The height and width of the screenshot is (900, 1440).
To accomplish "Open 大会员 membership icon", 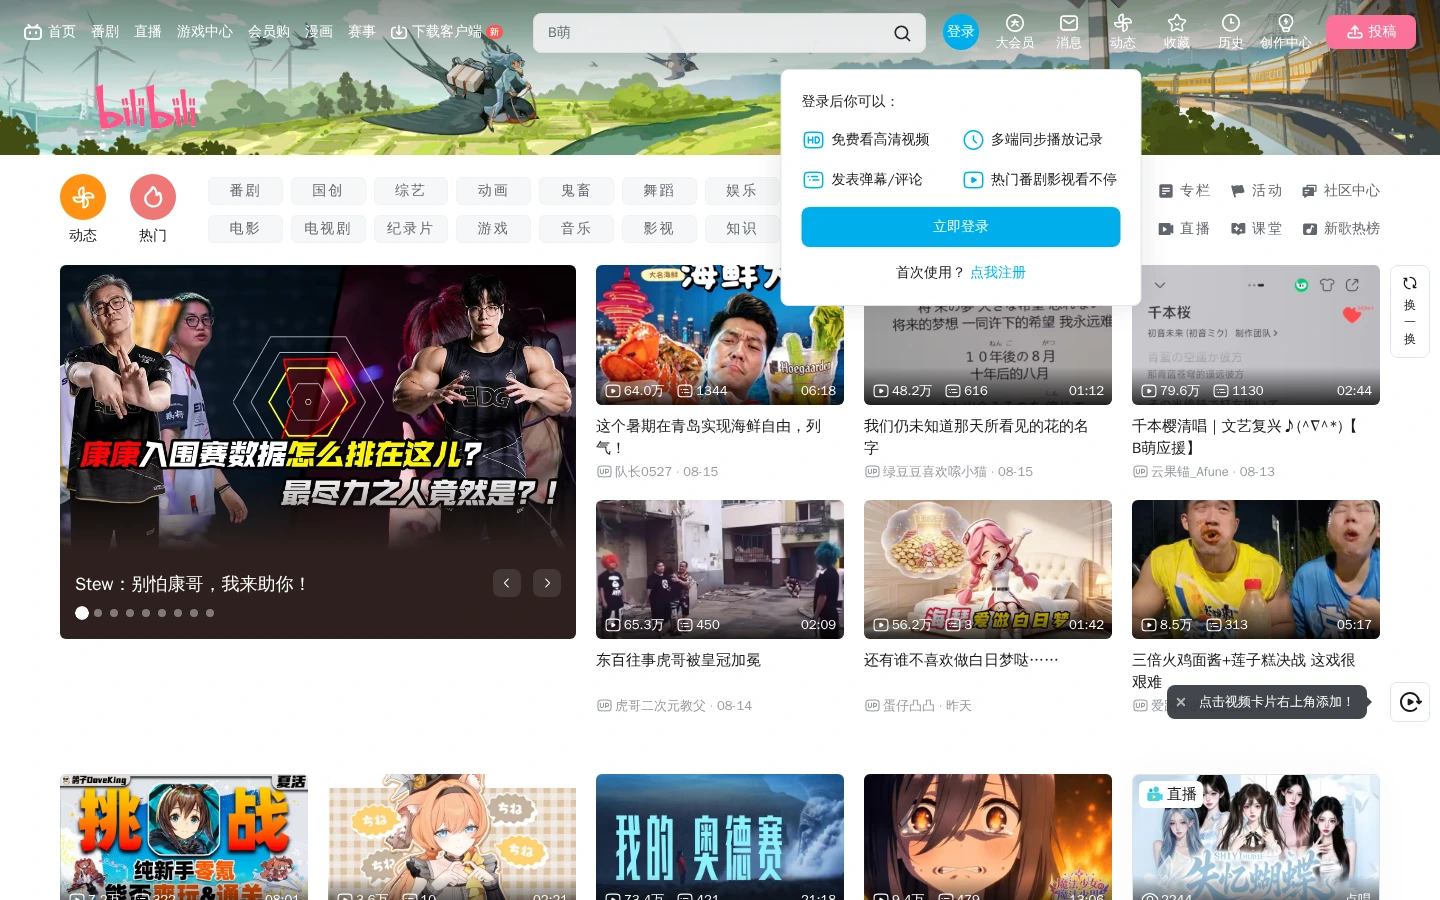I will coord(1015,32).
